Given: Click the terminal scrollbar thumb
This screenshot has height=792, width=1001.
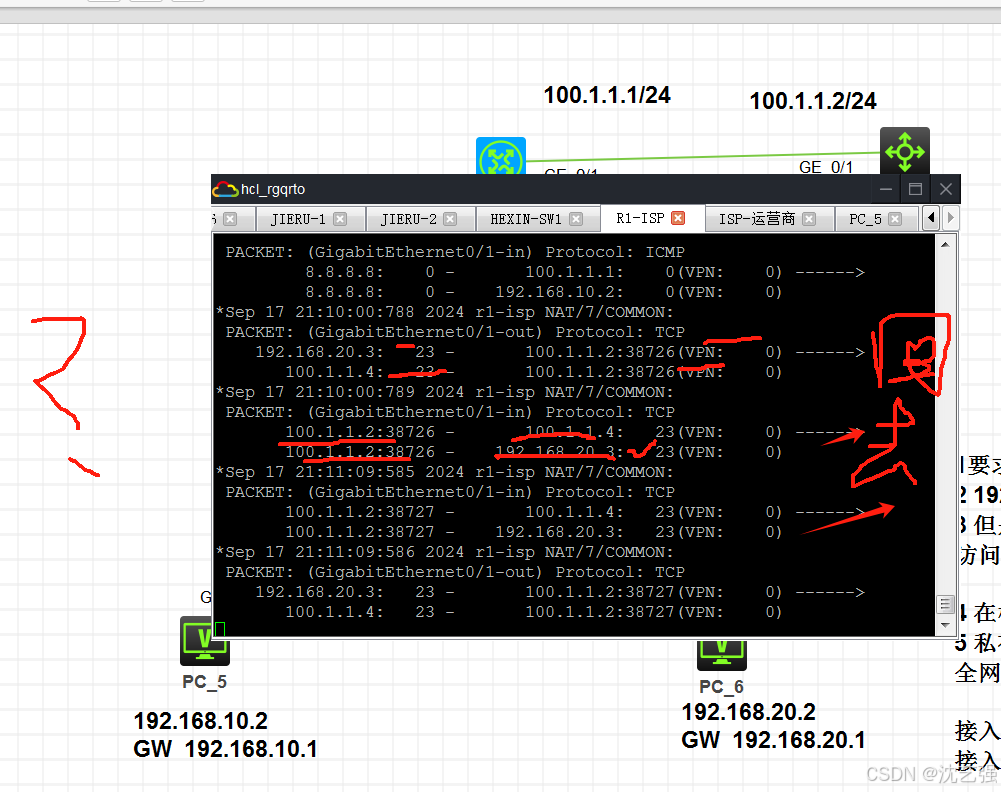Looking at the screenshot, I should point(945,604).
